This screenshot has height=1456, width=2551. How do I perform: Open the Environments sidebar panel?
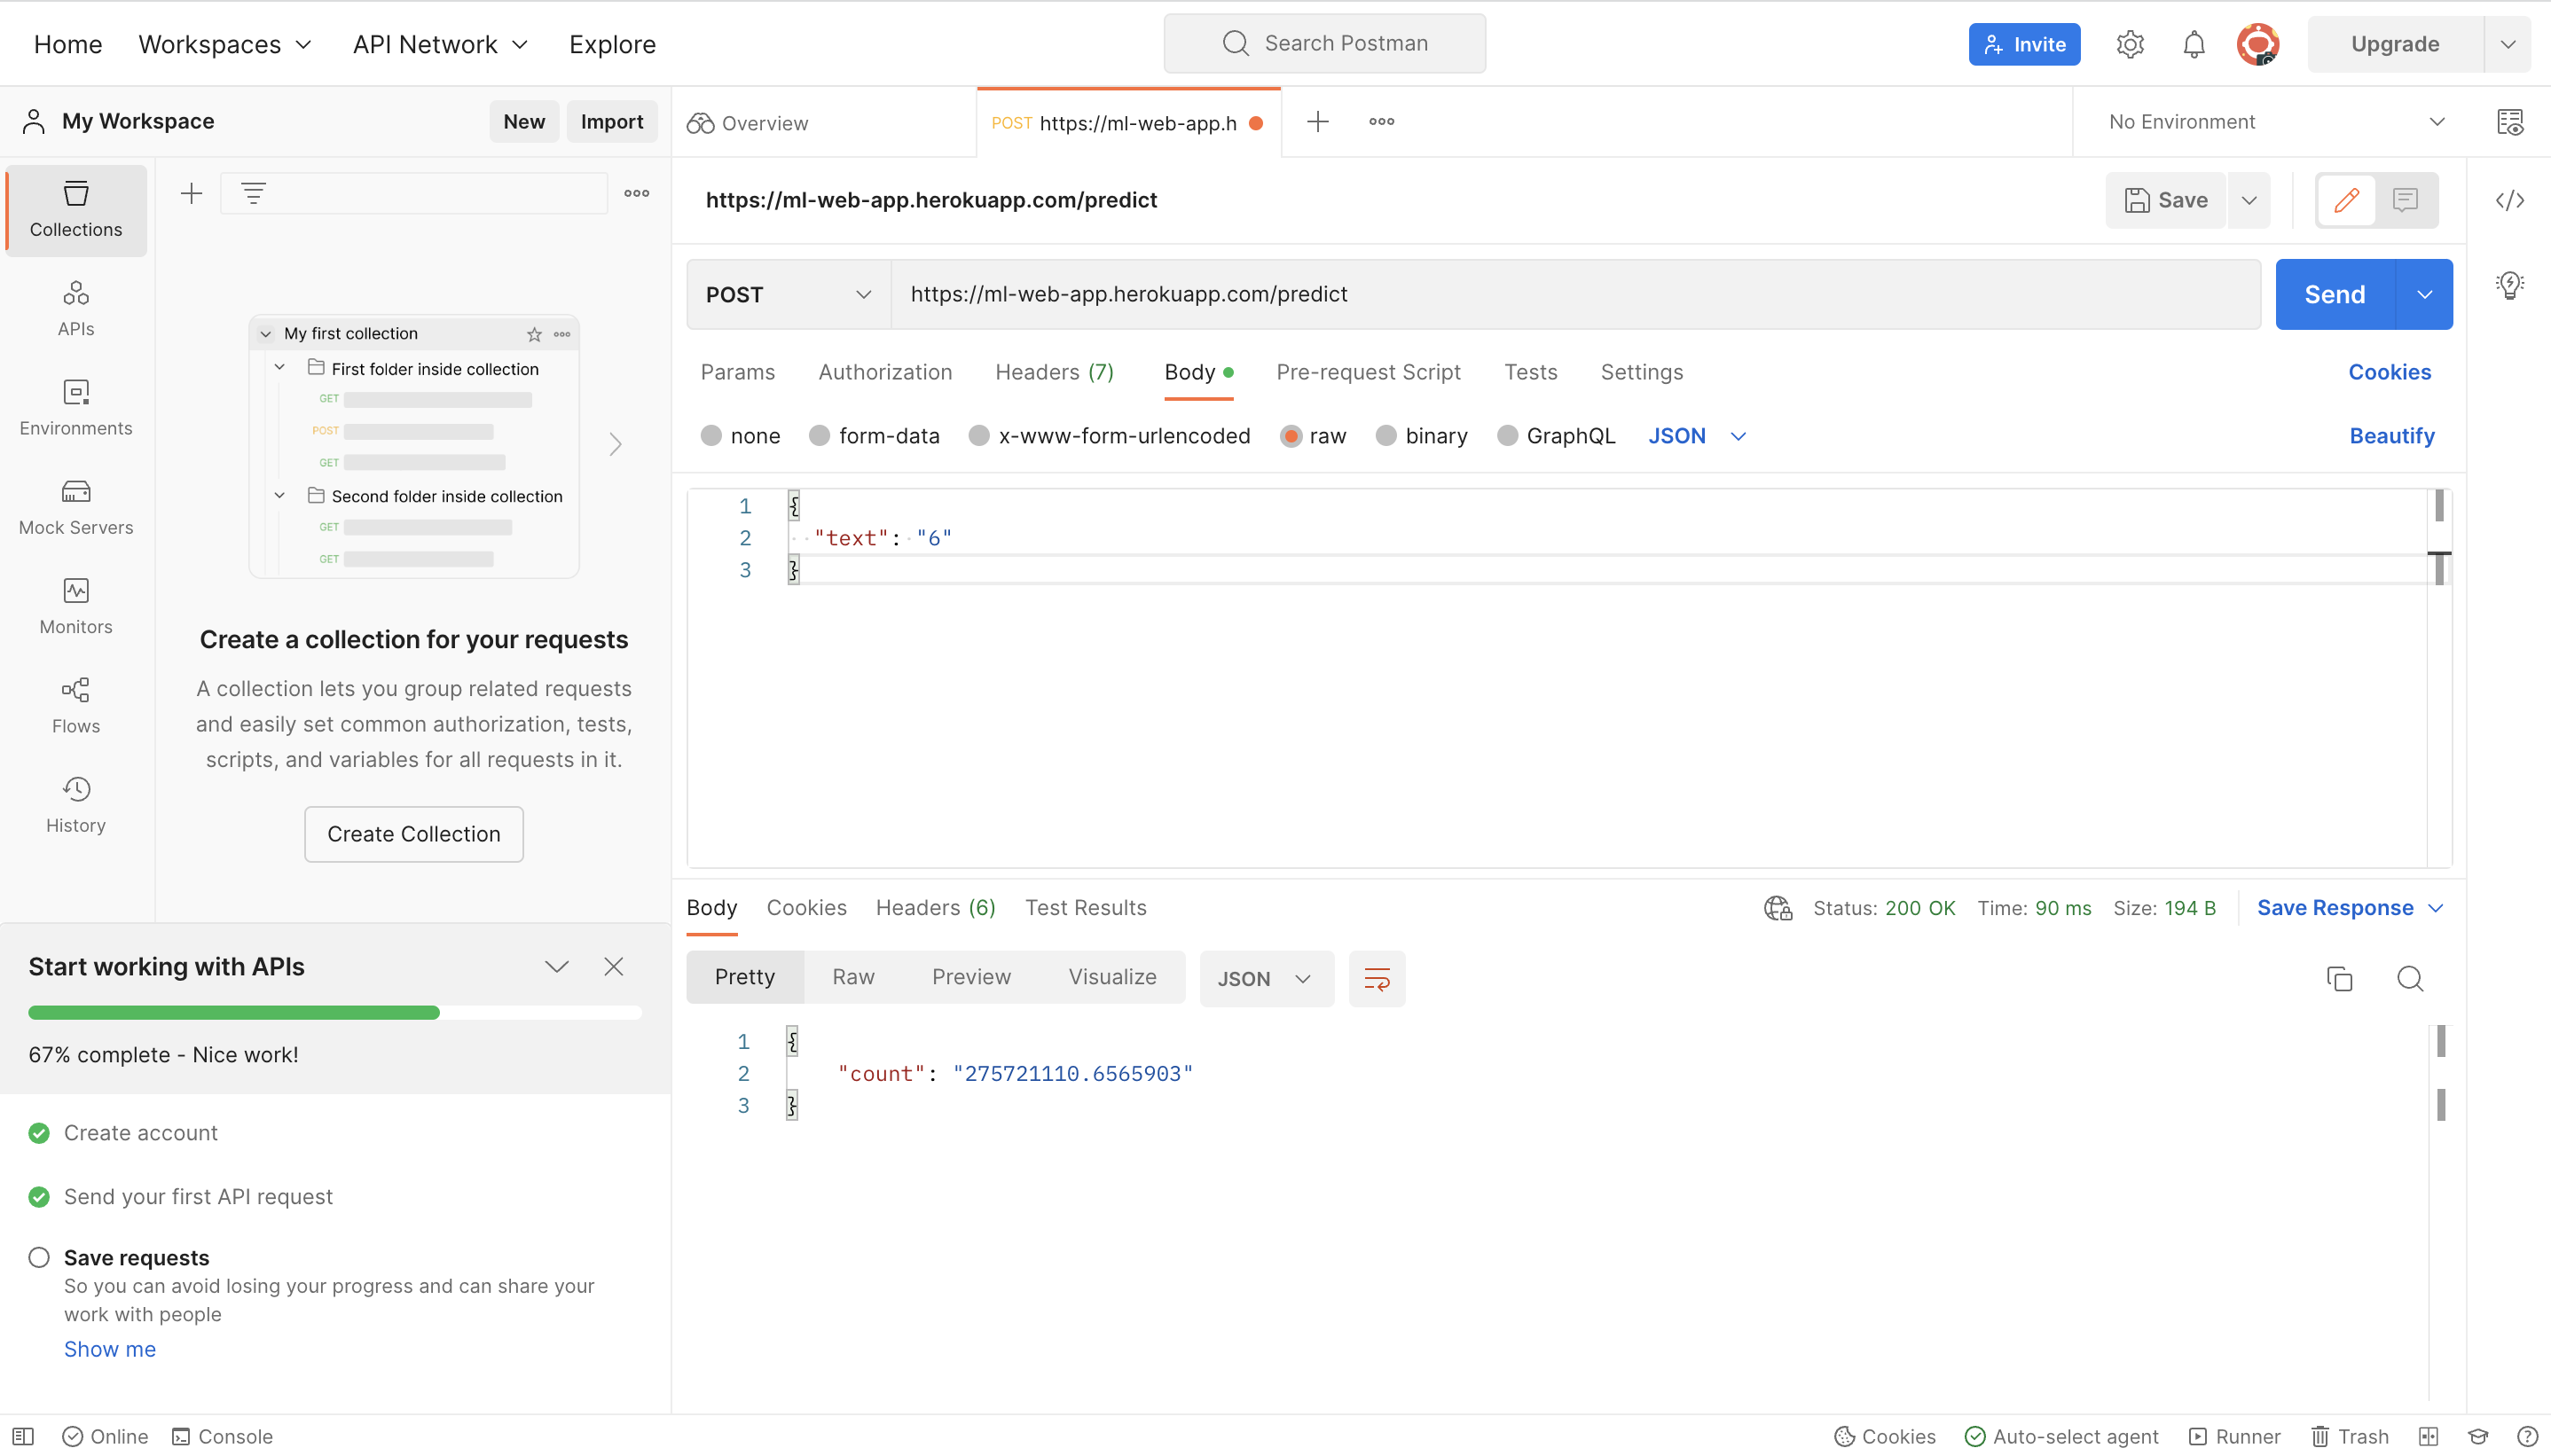coord(75,405)
